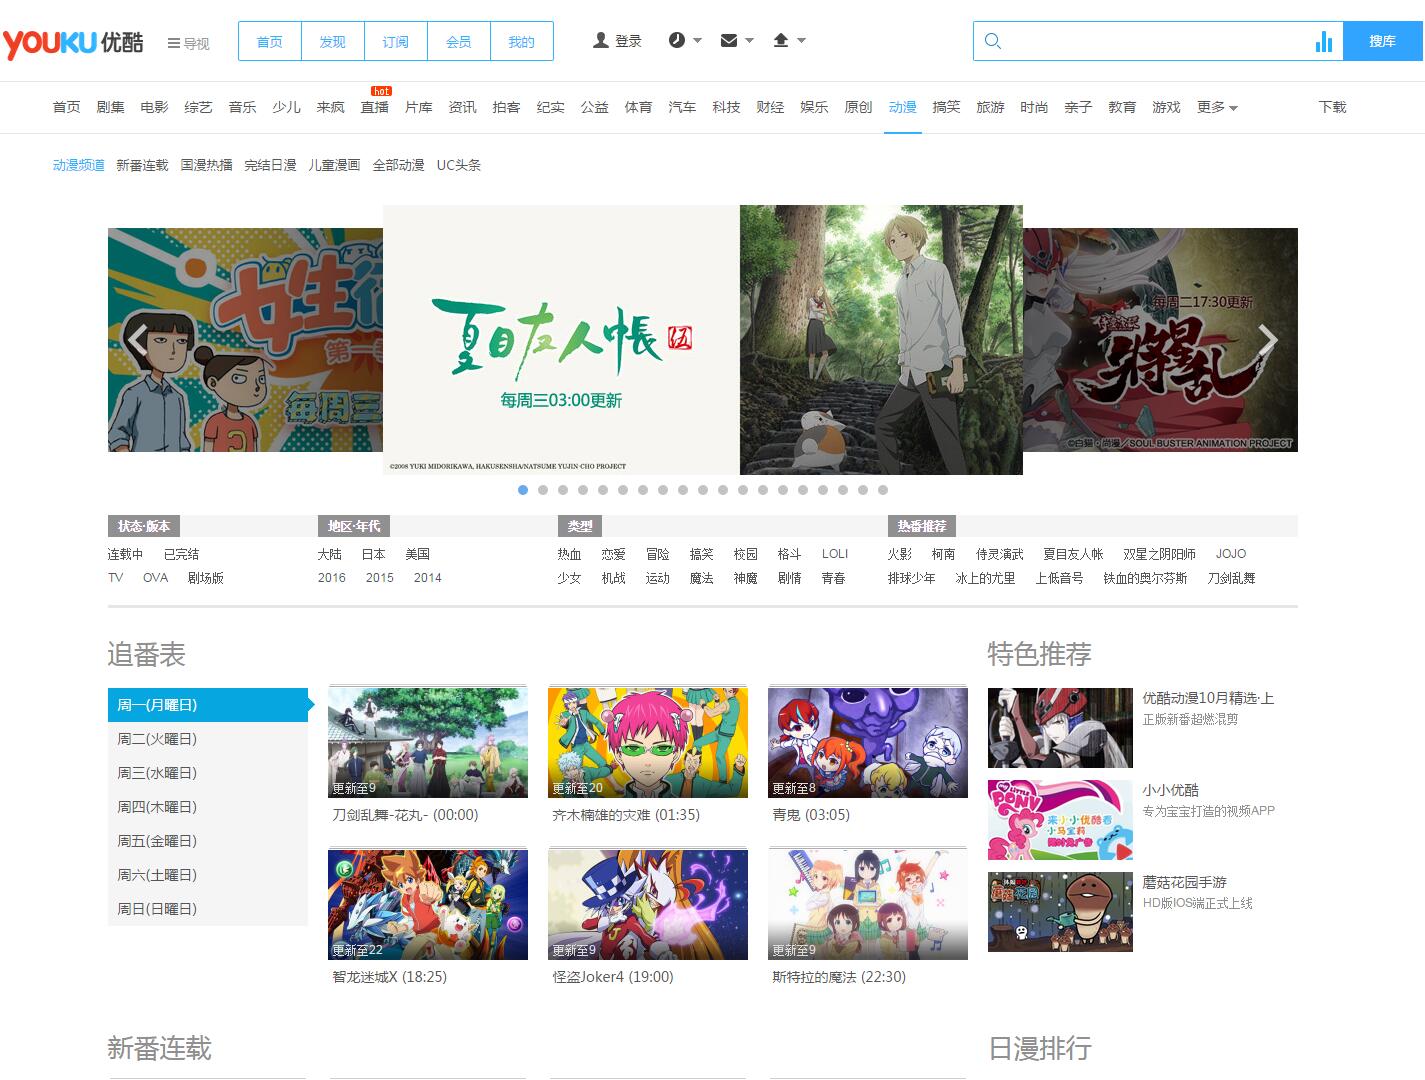The height and width of the screenshot is (1080, 1425).
Task: Filter by LOLI genre
Action: pos(835,554)
